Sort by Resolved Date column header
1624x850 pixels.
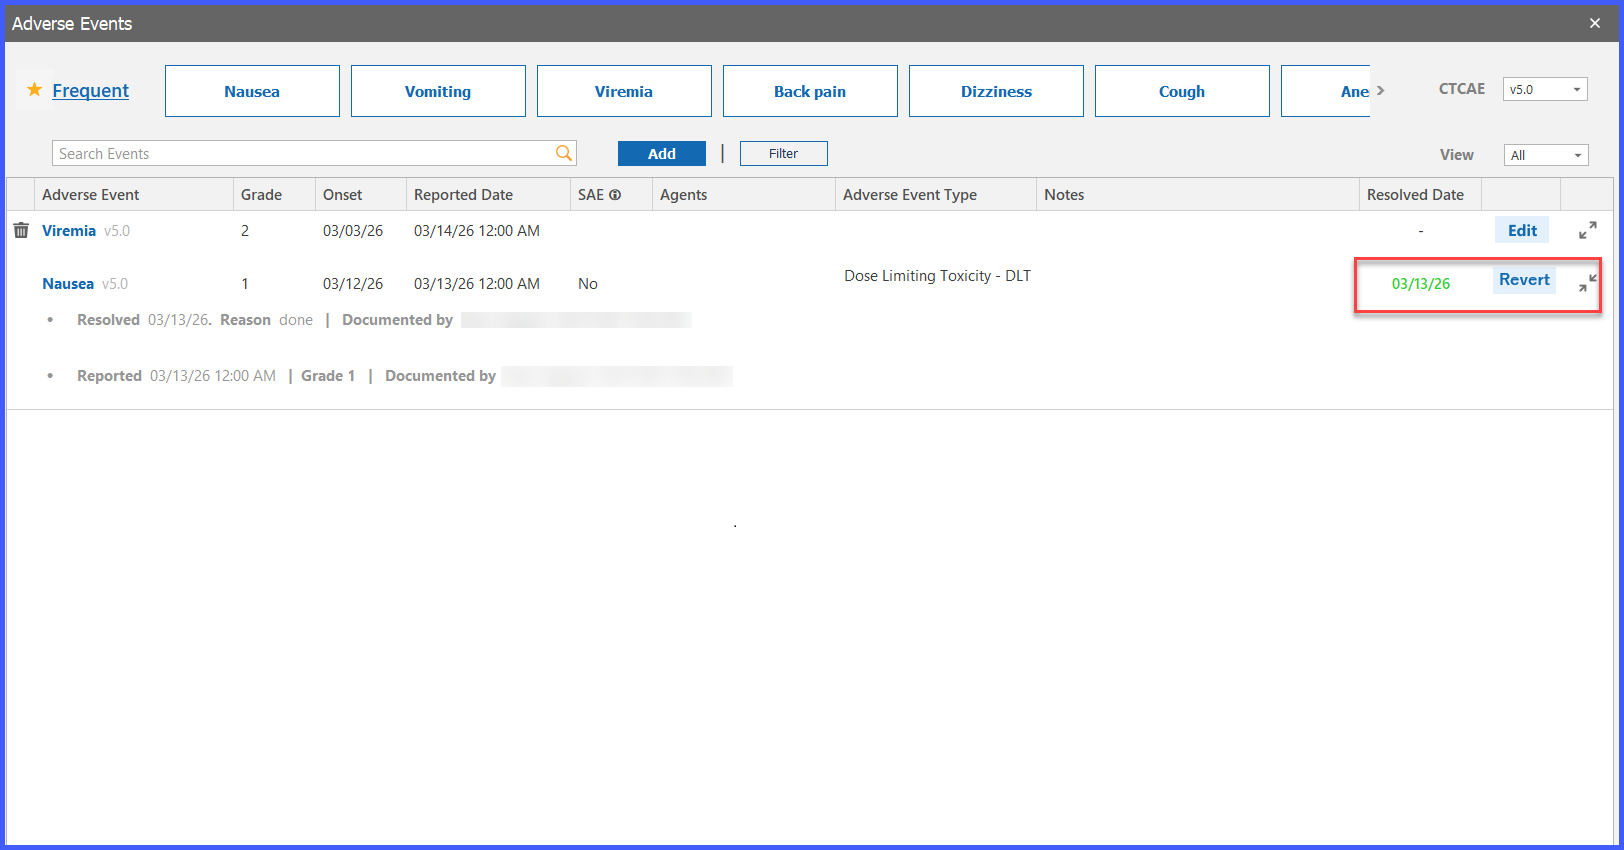pyautogui.click(x=1415, y=195)
